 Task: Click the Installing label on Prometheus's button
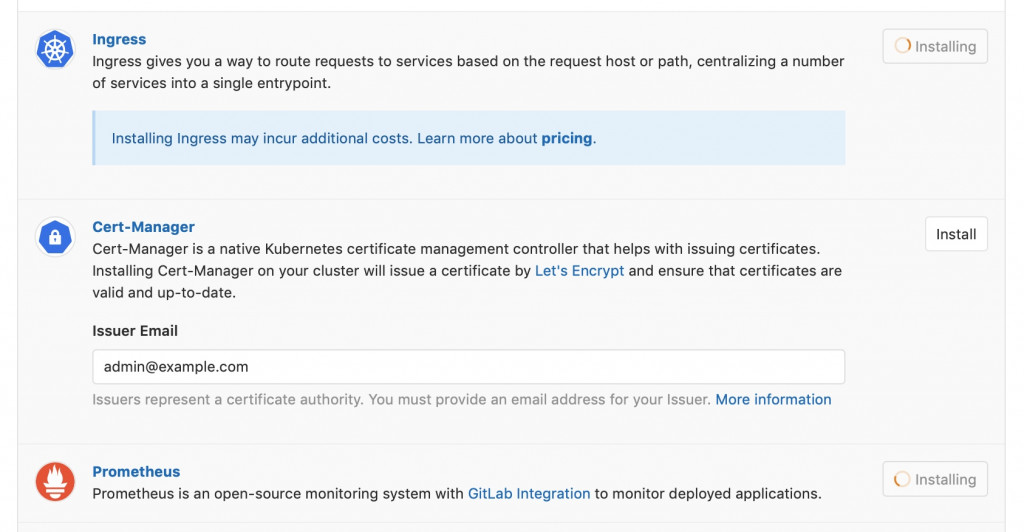coord(945,480)
